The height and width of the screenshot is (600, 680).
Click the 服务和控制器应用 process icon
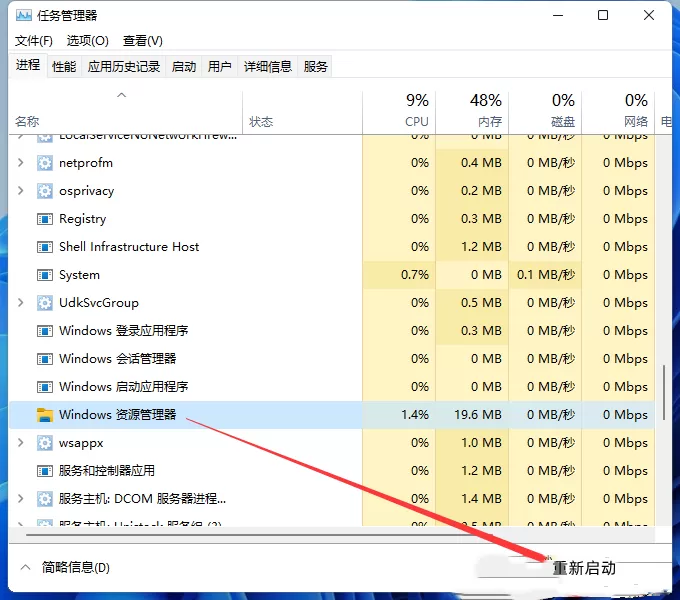45,471
